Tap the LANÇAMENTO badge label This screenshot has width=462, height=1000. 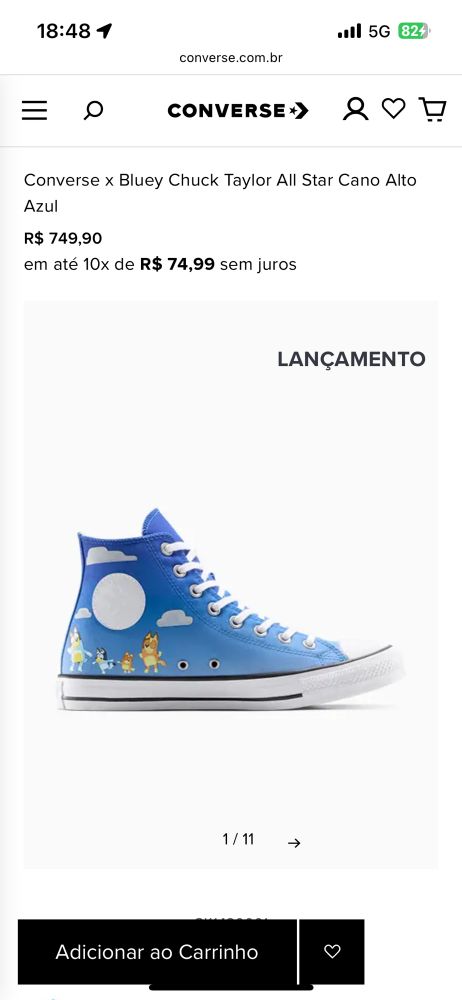[351, 359]
